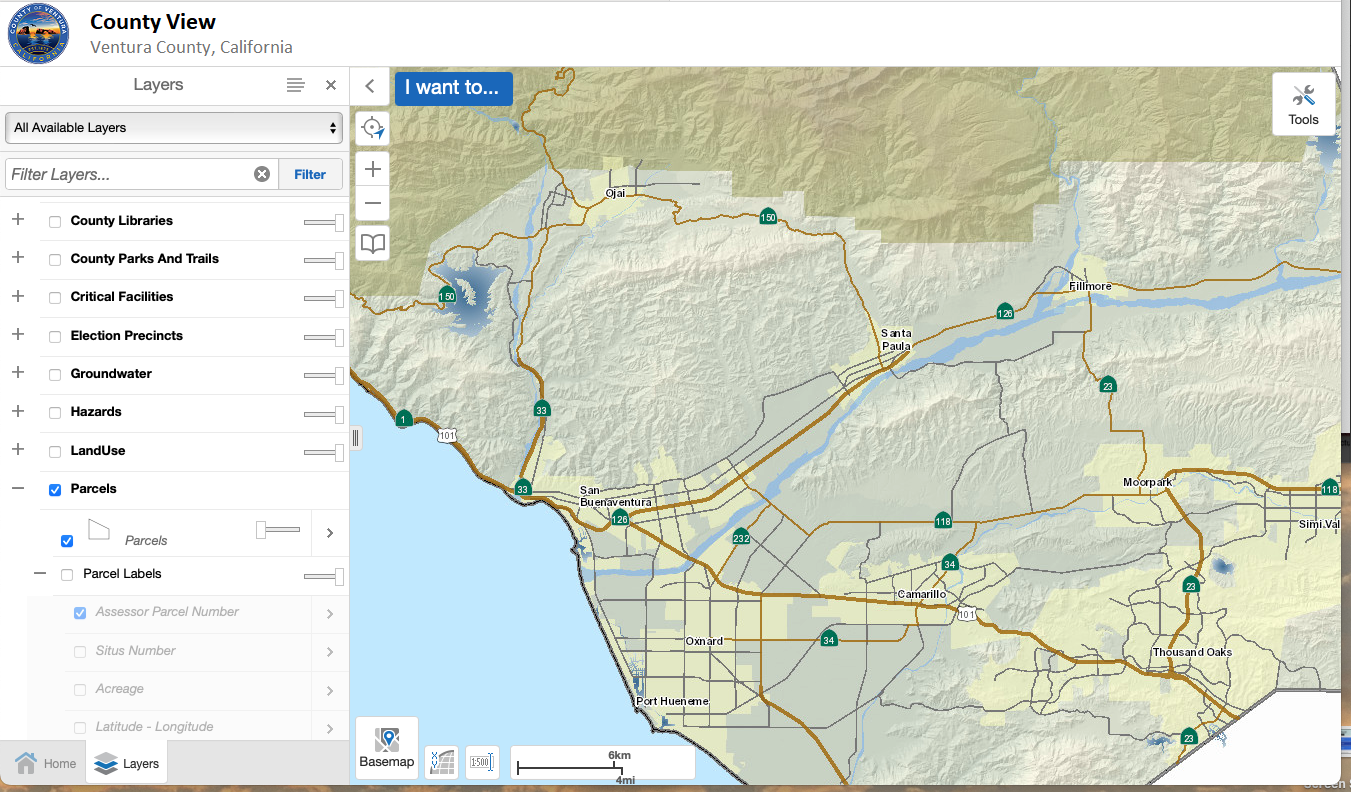Viewport: 1351px width, 792px height.
Task: Click the LandUse opacity slider
Action: [324, 452]
